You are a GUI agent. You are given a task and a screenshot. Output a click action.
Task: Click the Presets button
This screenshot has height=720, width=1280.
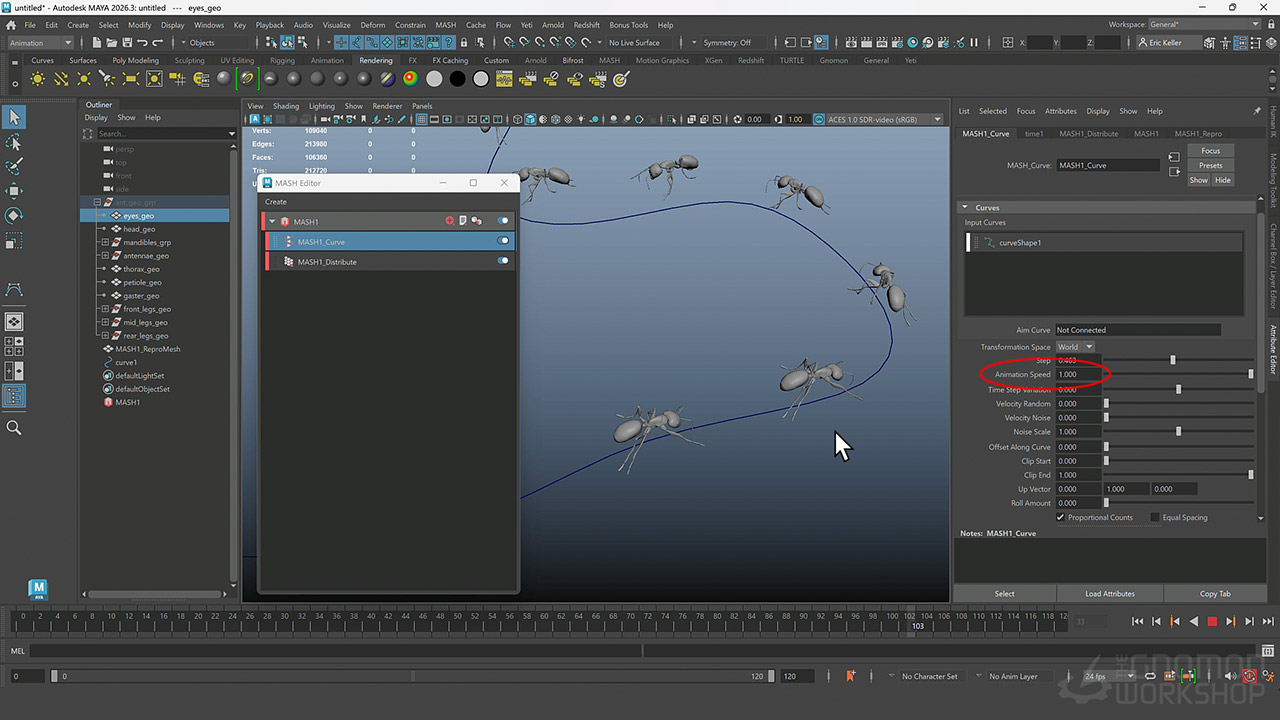coord(1210,165)
